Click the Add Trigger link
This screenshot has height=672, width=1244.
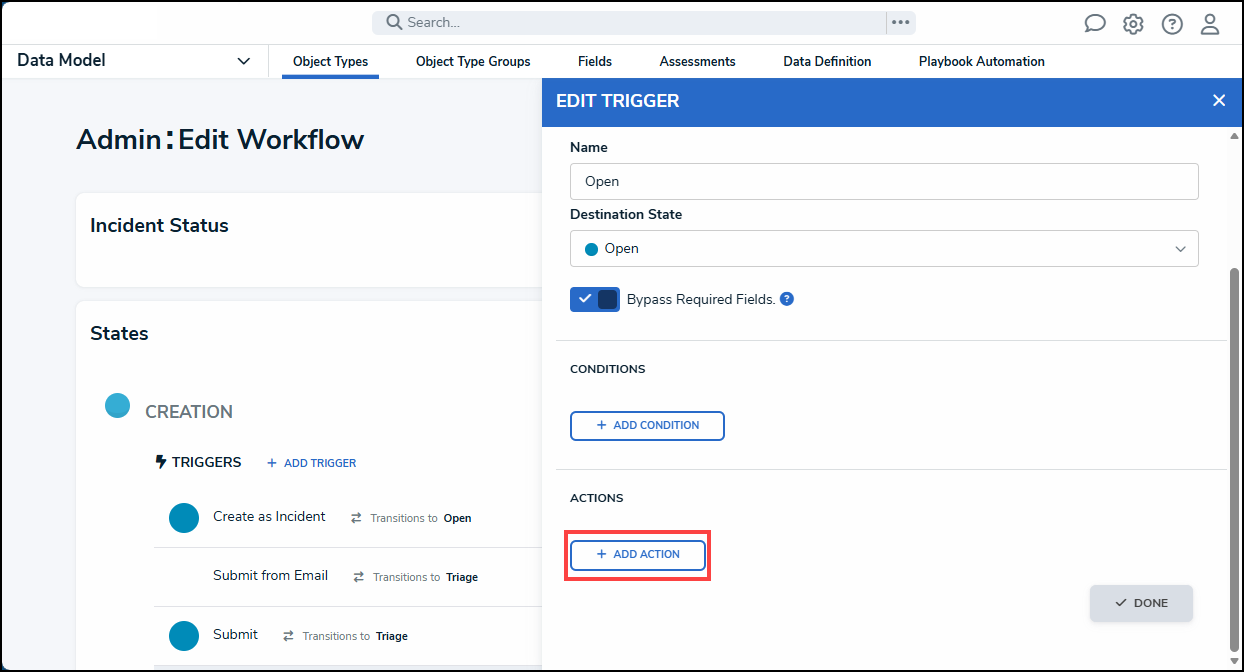311,463
